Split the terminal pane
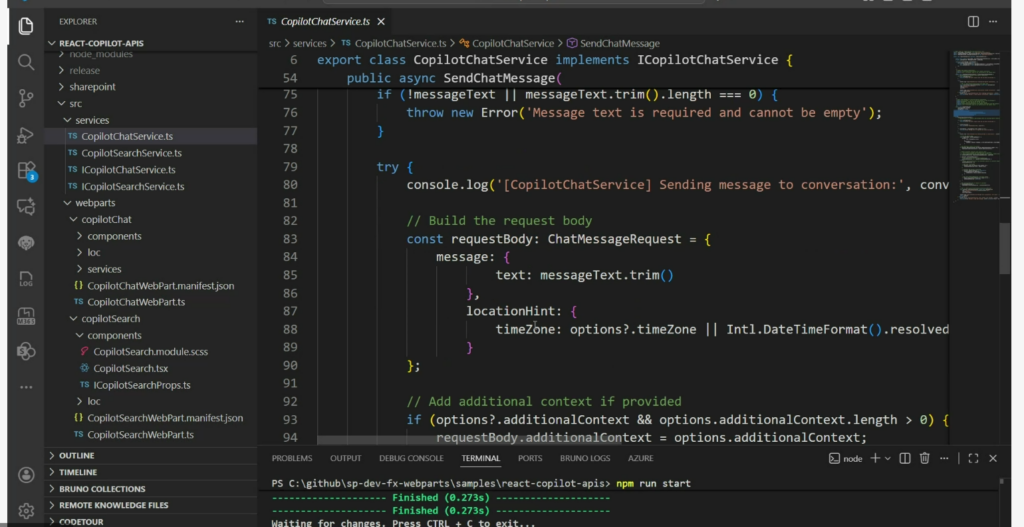Screen dimensions: 1024x527 [905, 458]
